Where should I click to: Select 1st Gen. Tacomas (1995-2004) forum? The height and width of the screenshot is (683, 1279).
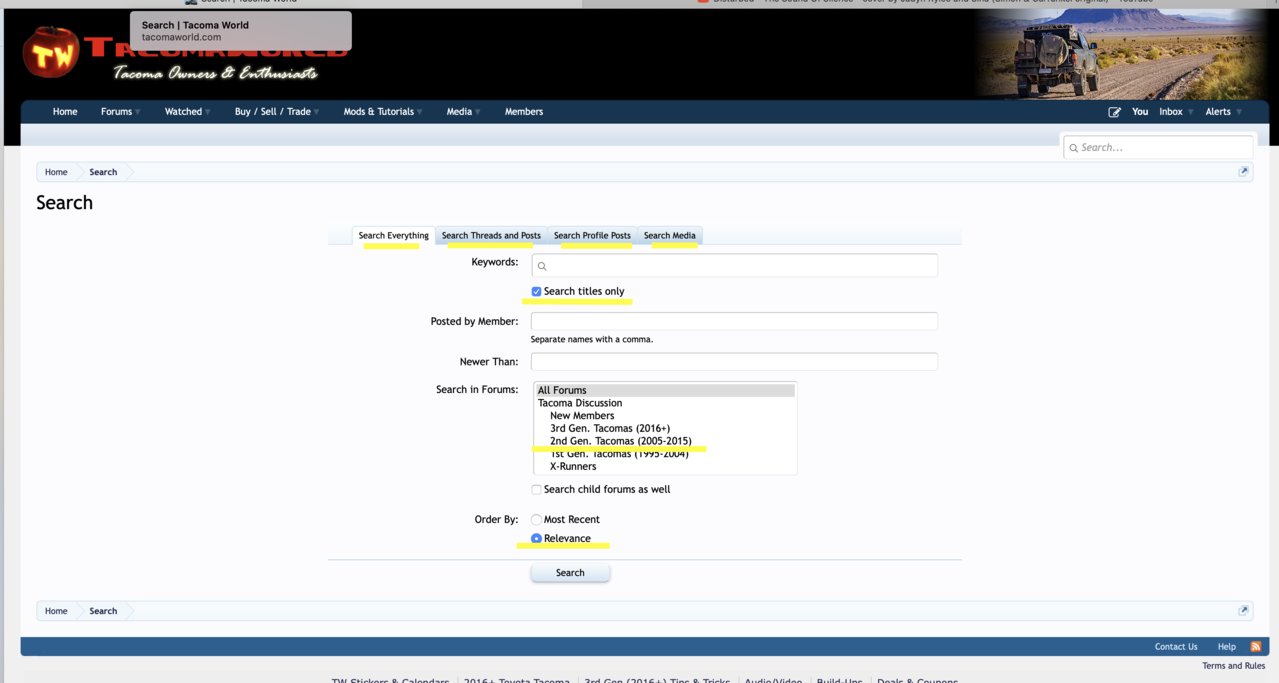pos(665,454)
